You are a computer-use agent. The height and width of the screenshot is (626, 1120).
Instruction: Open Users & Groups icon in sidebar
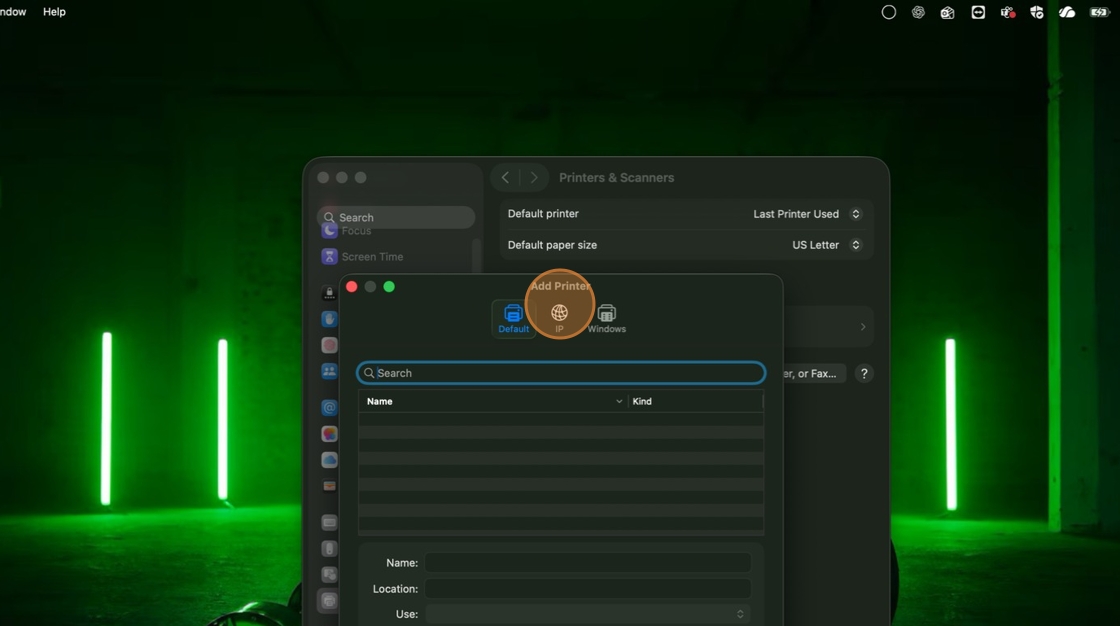(329, 372)
